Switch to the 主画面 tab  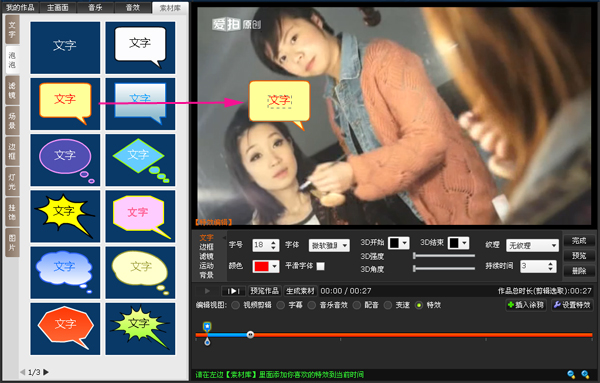click(x=58, y=7)
